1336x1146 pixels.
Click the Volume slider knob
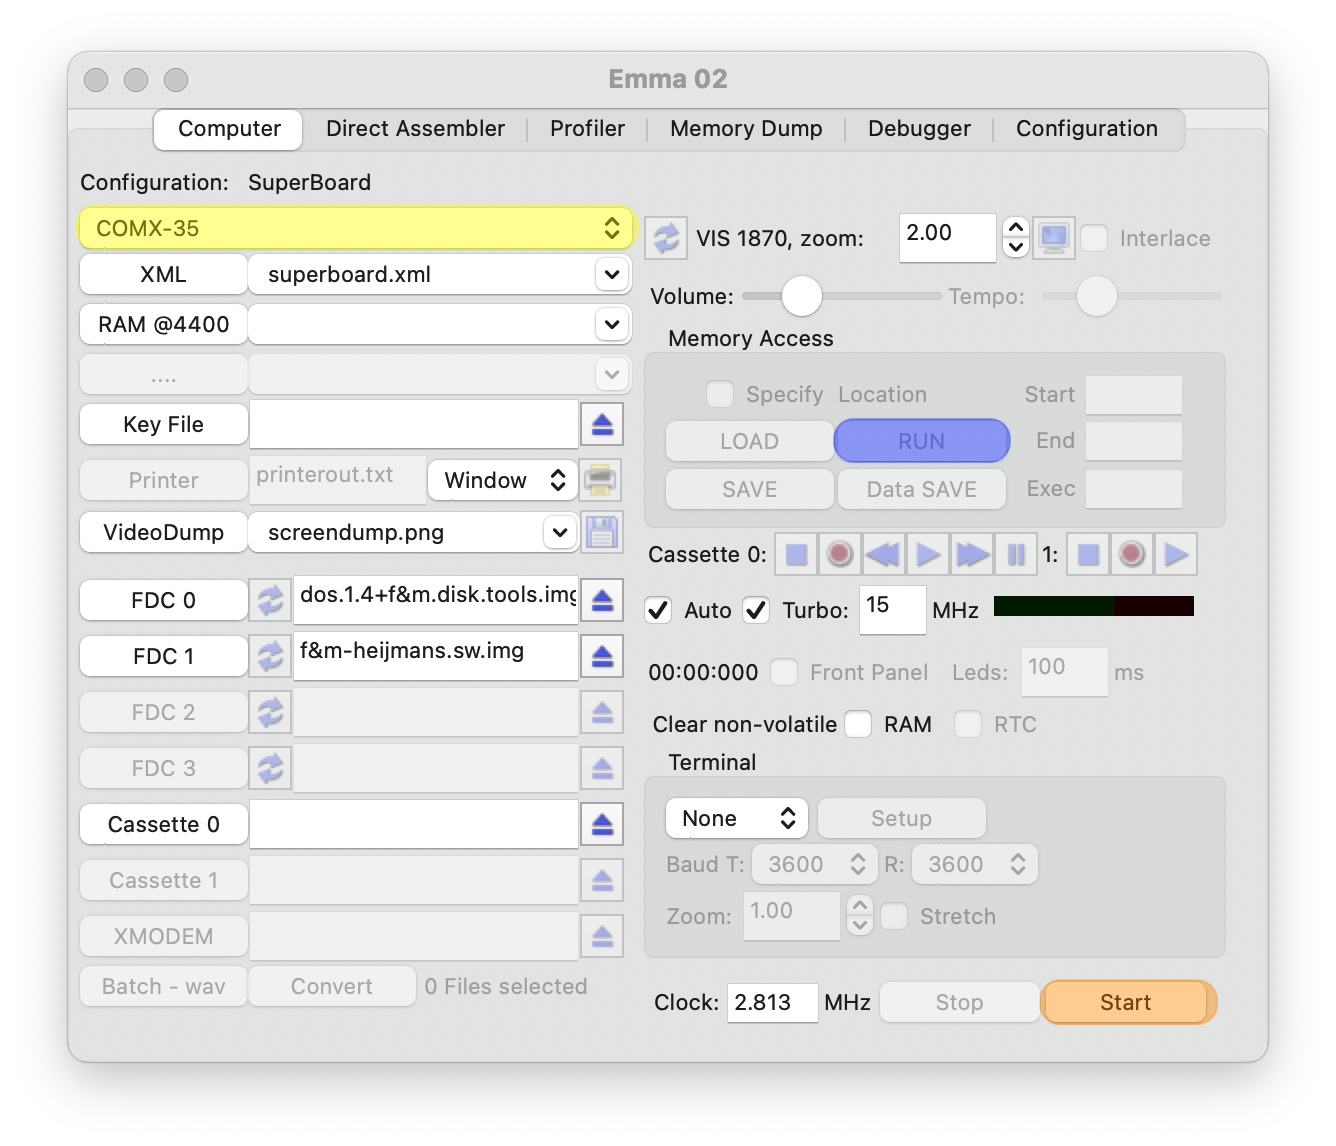(801, 296)
